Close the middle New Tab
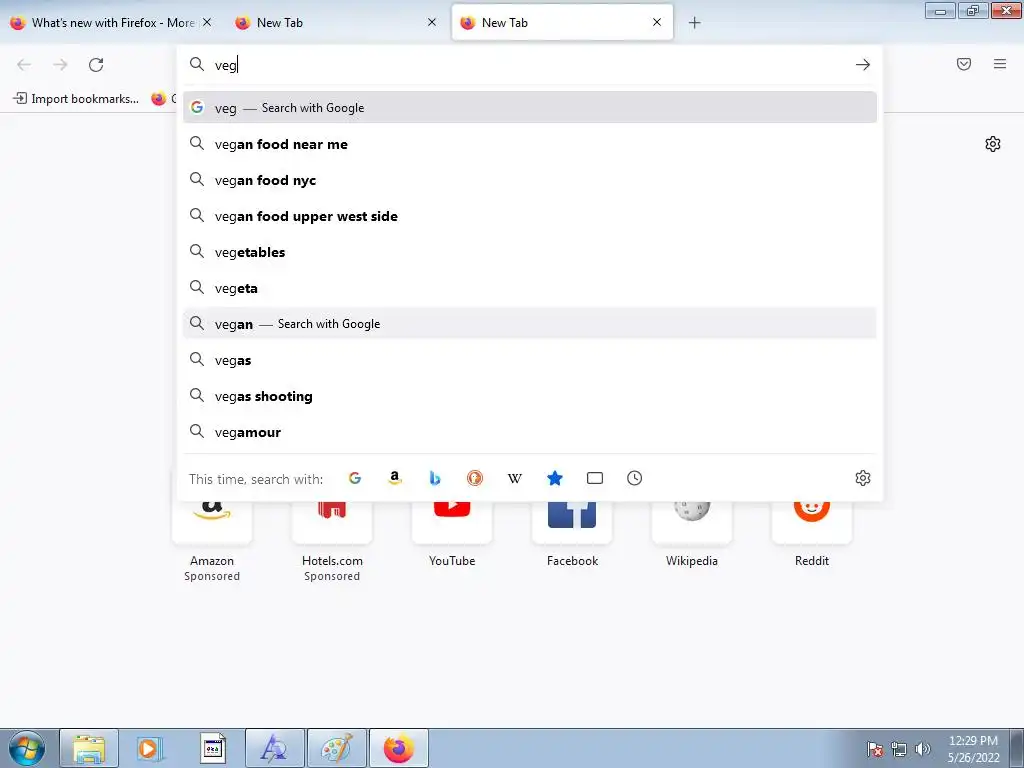 point(432,22)
